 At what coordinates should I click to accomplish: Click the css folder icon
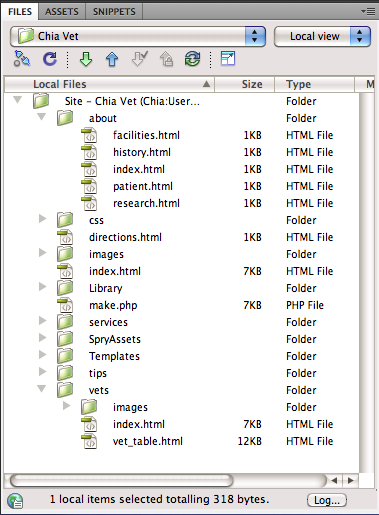(65, 220)
